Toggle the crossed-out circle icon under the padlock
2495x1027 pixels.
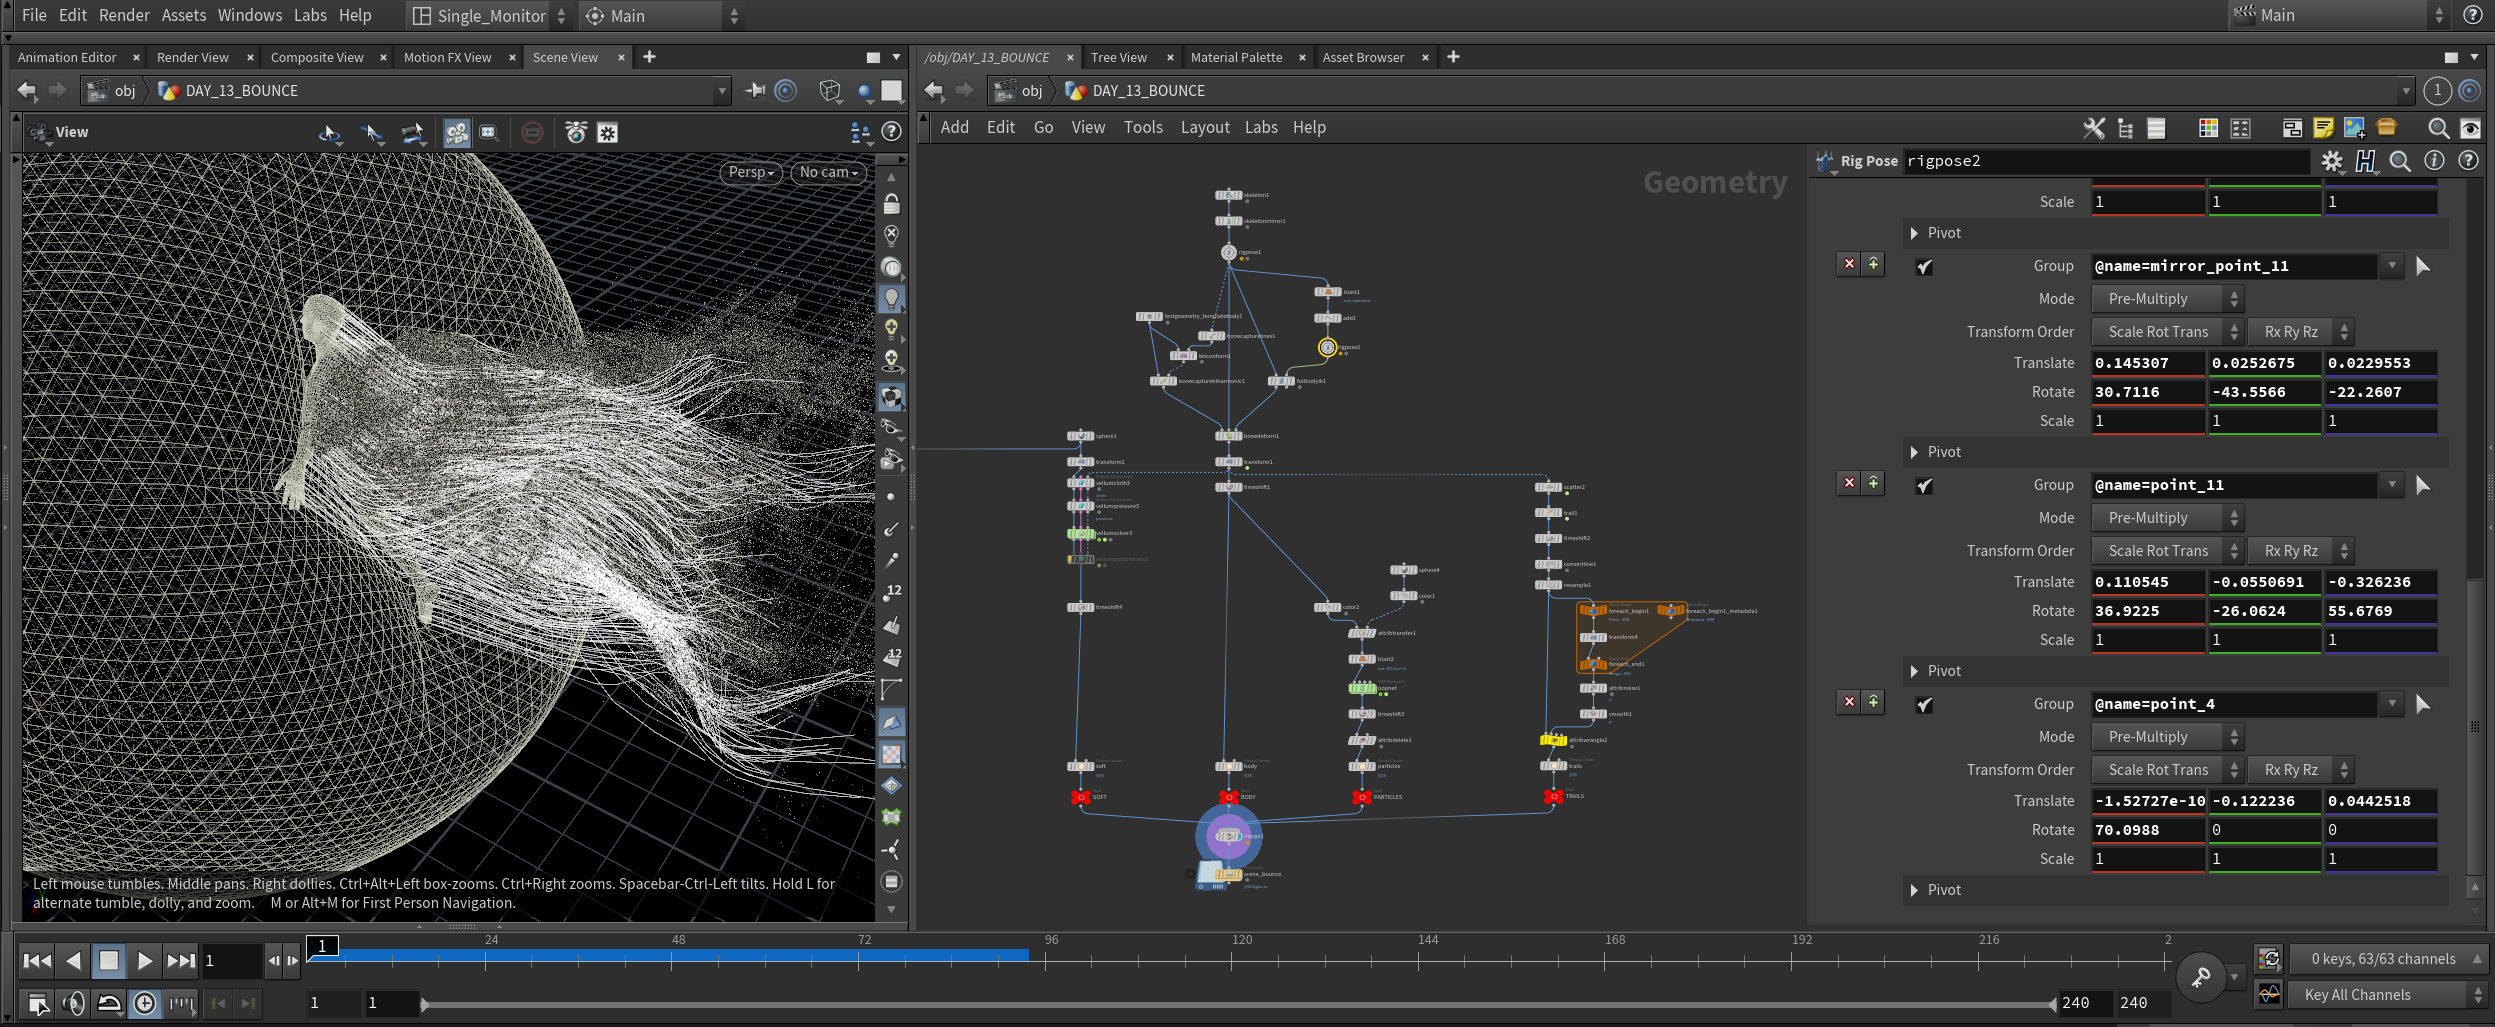(891, 236)
